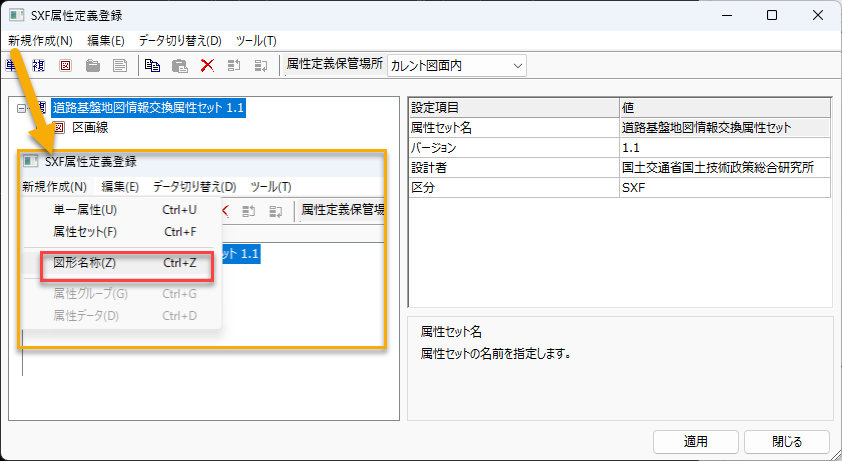The height and width of the screenshot is (461, 842).
Task: Click the description text 属性セットの名前を指定します。
Action: 496,354
